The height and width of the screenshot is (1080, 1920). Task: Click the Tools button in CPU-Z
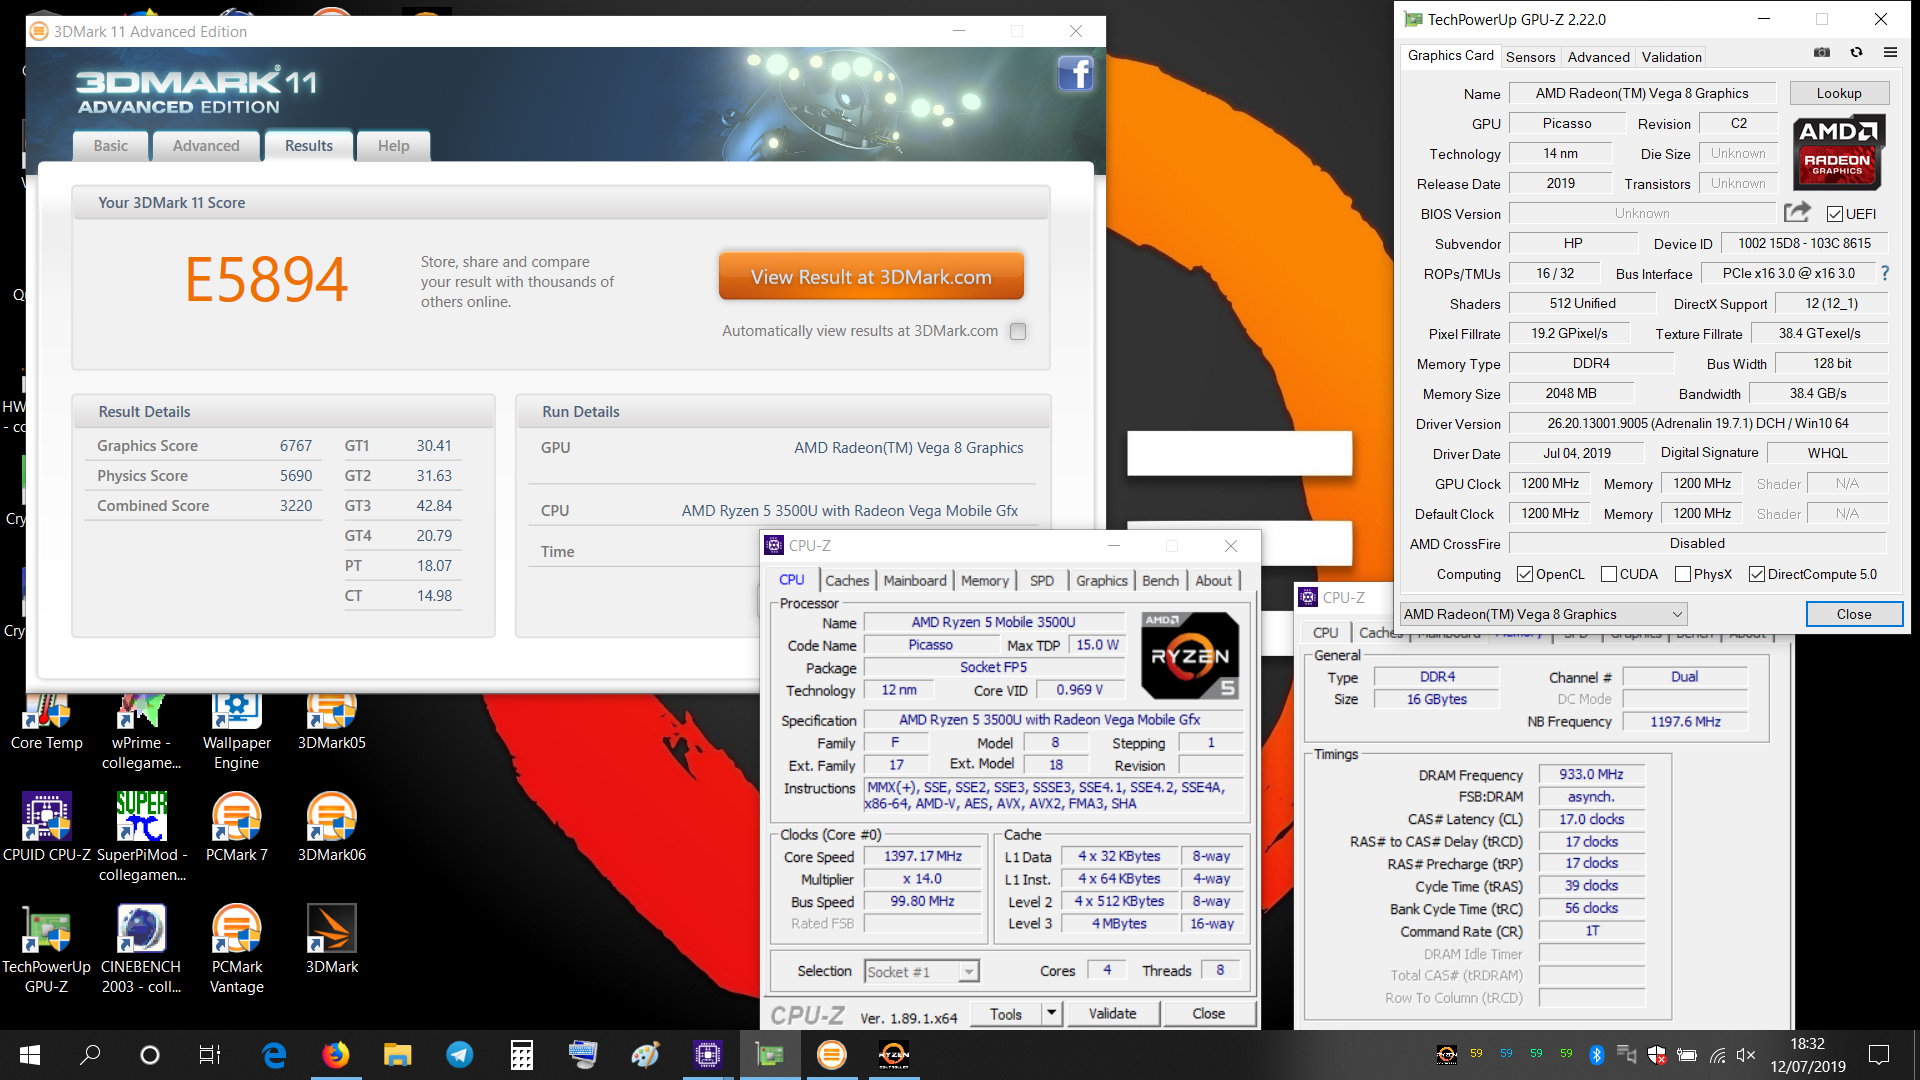(1006, 1013)
